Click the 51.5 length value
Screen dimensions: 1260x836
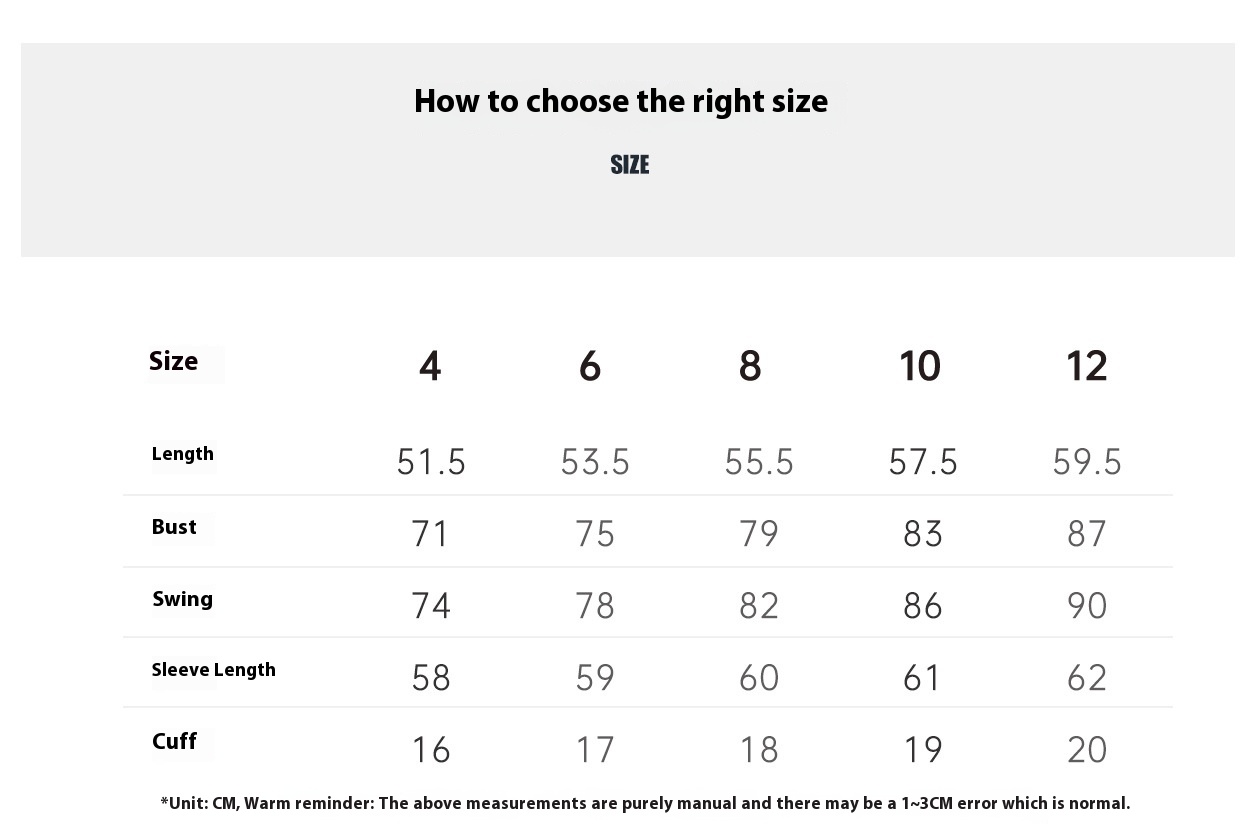(431, 462)
